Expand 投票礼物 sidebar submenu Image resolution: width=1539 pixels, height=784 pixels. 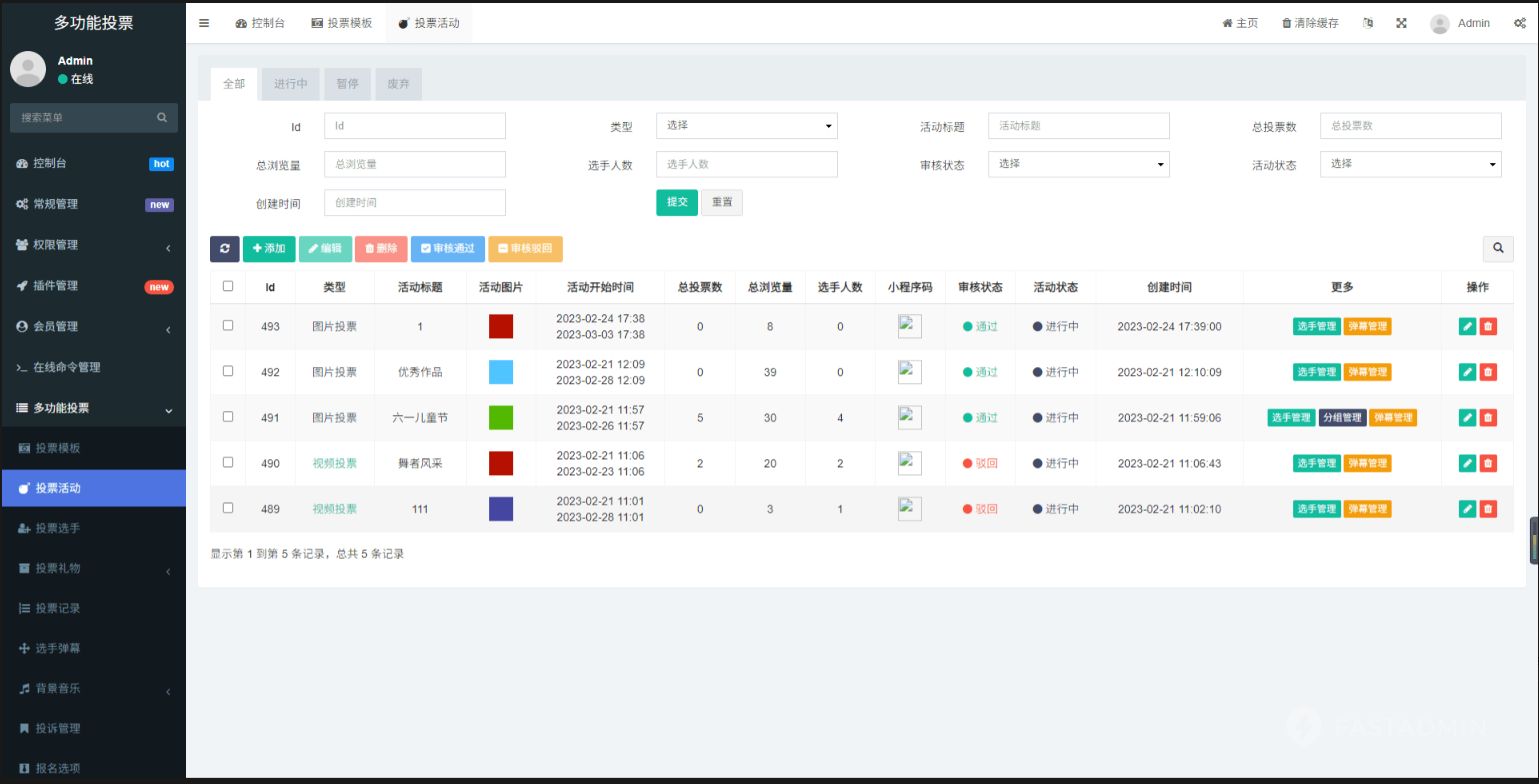pos(93,568)
